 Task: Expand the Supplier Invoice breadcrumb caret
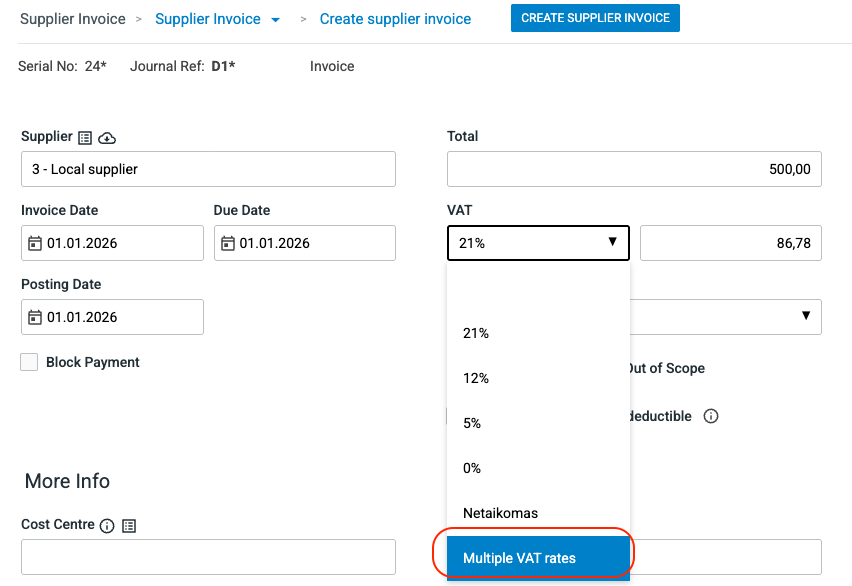tap(276, 20)
